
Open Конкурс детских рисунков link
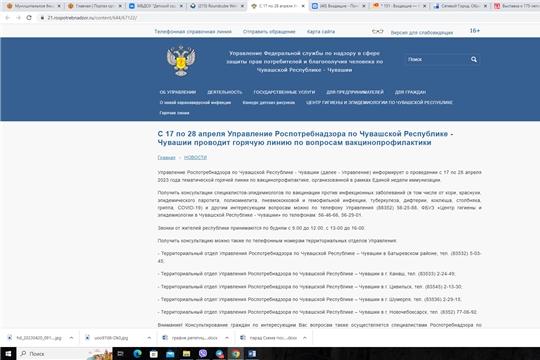point(269,102)
